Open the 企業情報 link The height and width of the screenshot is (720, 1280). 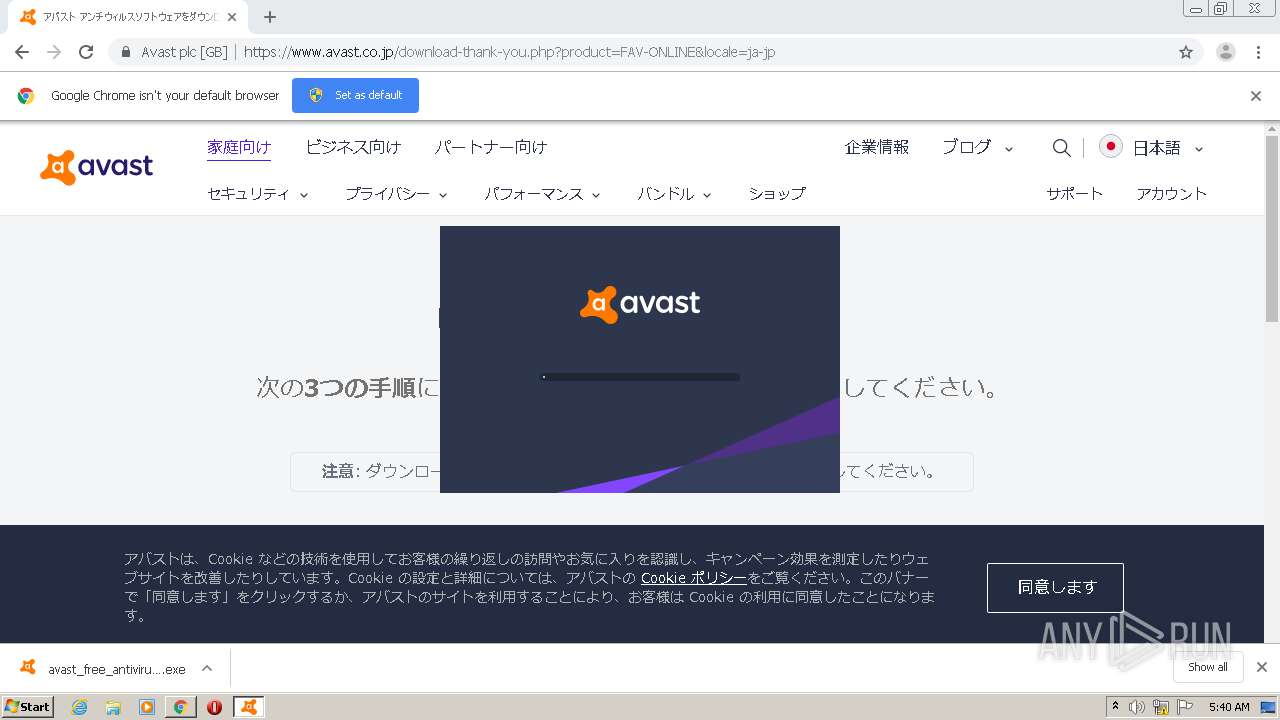[877, 147]
